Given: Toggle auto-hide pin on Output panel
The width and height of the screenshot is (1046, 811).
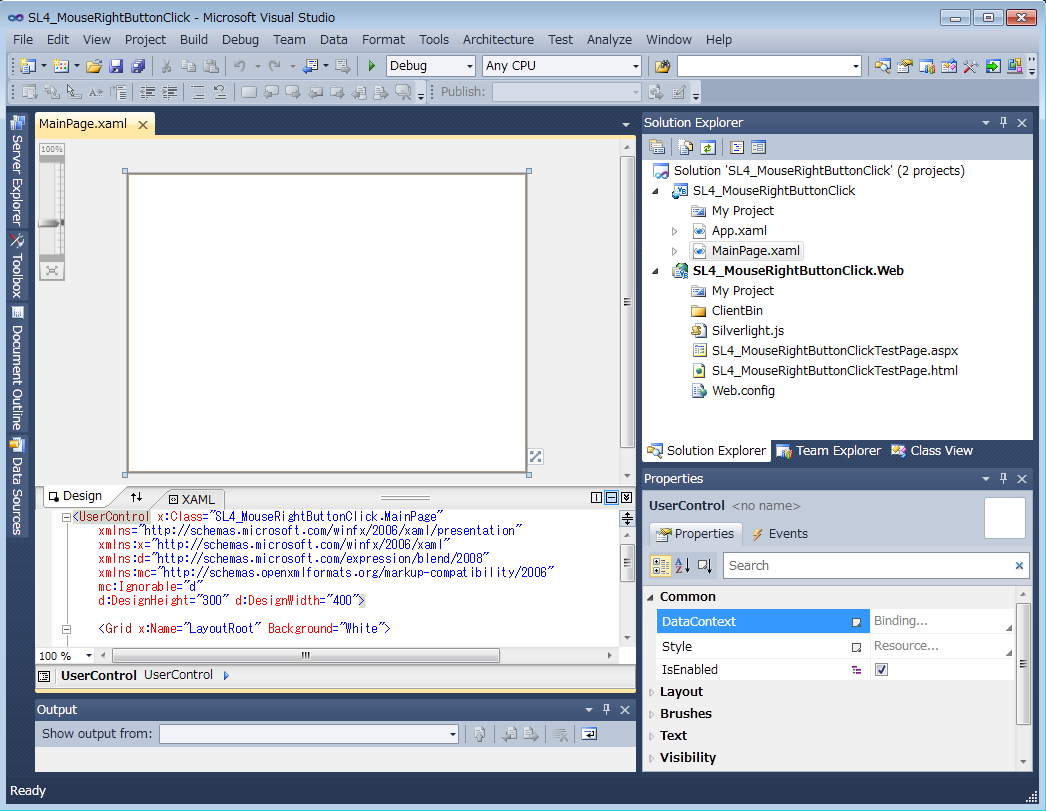Looking at the screenshot, I should (x=606, y=710).
